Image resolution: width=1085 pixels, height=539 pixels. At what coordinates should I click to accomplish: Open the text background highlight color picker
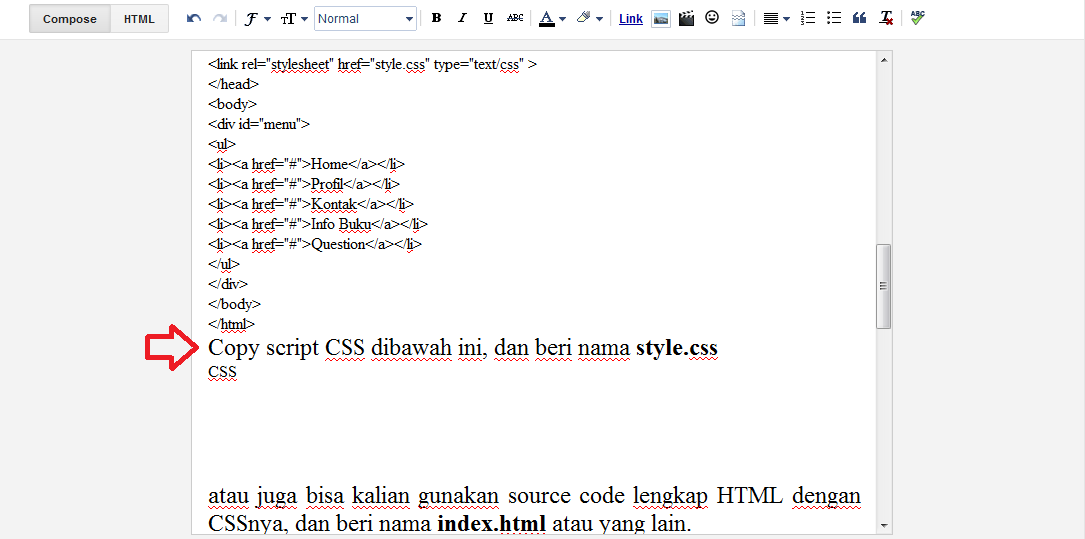[589, 19]
